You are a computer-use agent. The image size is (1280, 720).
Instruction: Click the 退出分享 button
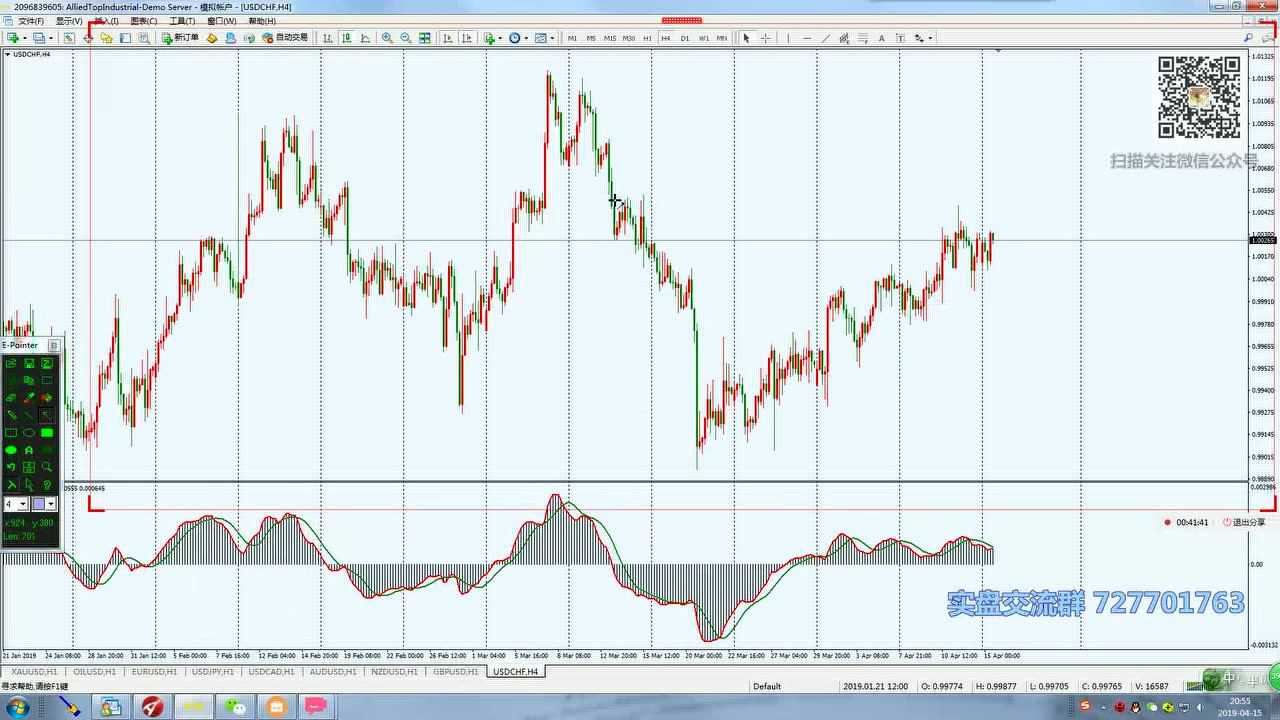tap(1243, 522)
